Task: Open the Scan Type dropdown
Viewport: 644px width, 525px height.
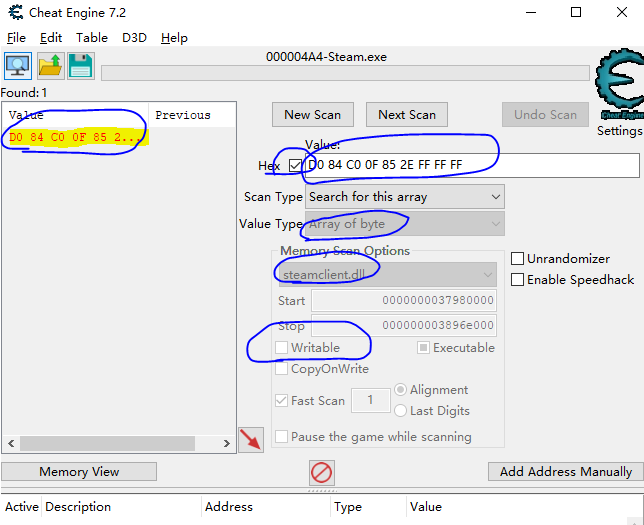Action: pos(405,197)
